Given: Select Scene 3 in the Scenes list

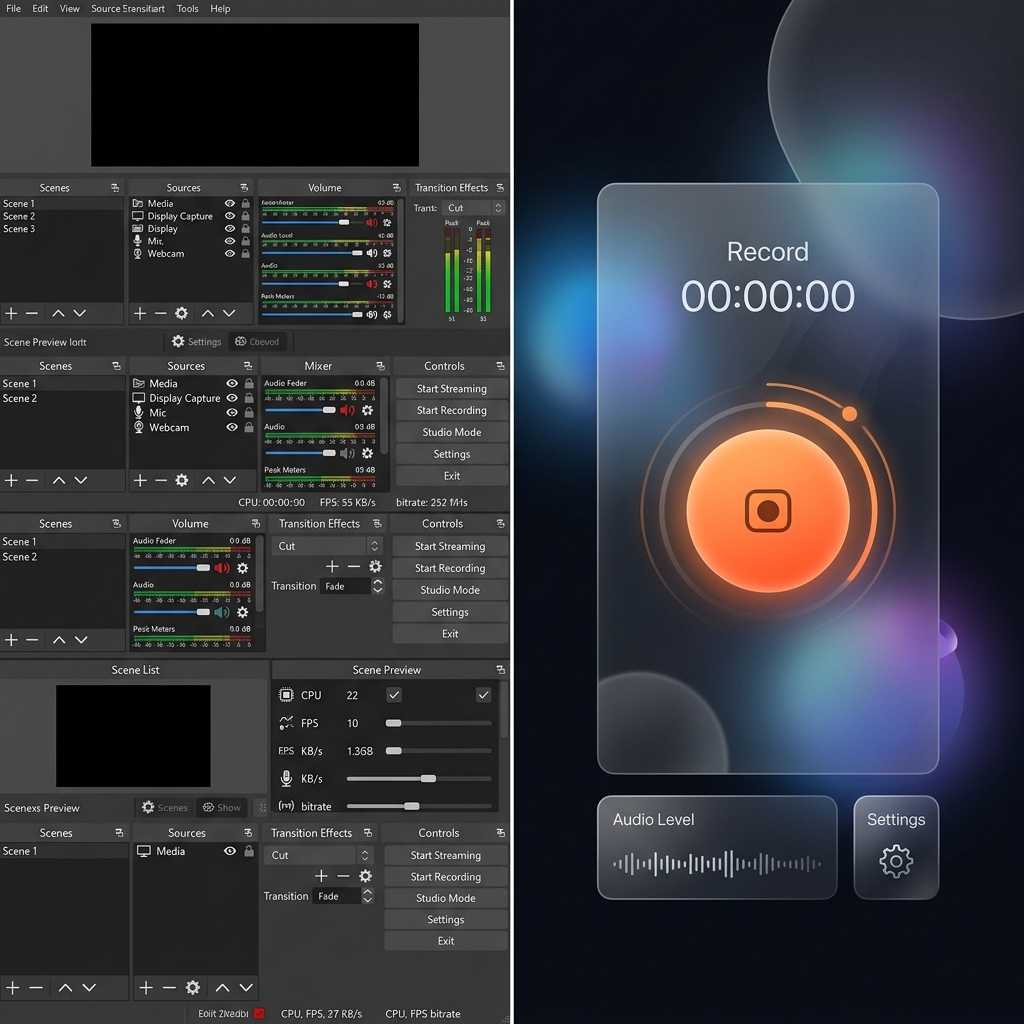Looking at the screenshot, I should click(61, 229).
